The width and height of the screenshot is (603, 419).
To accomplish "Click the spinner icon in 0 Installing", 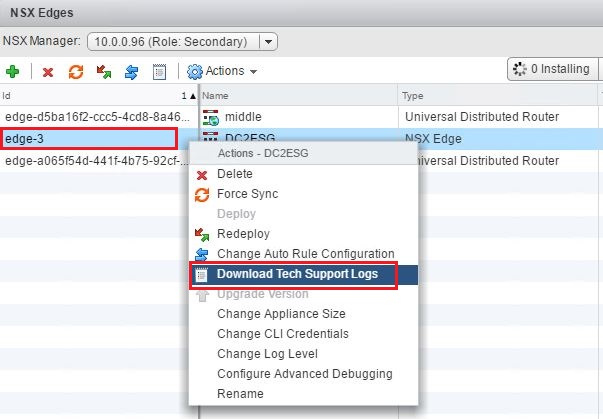I will coord(520,69).
